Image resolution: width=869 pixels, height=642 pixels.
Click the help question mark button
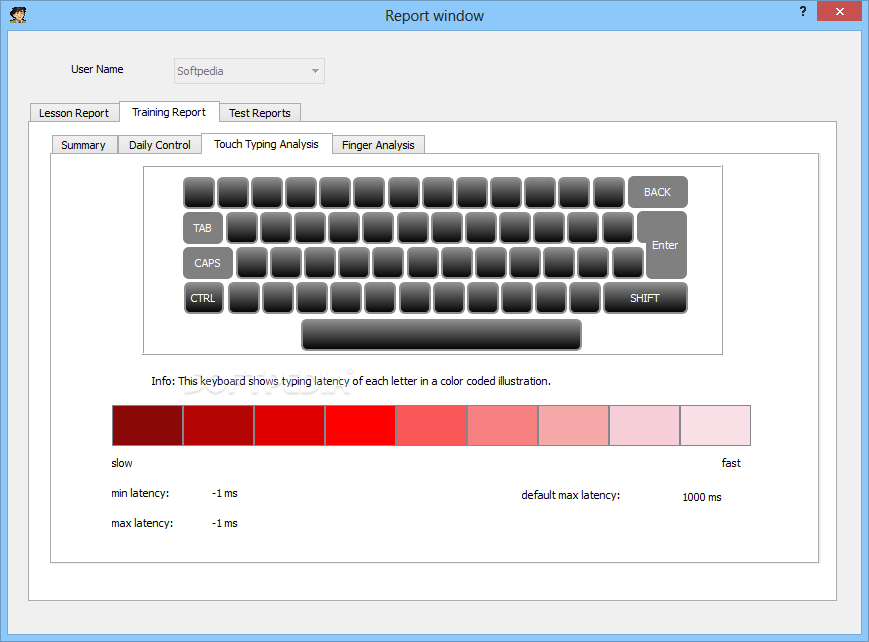(x=802, y=11)
